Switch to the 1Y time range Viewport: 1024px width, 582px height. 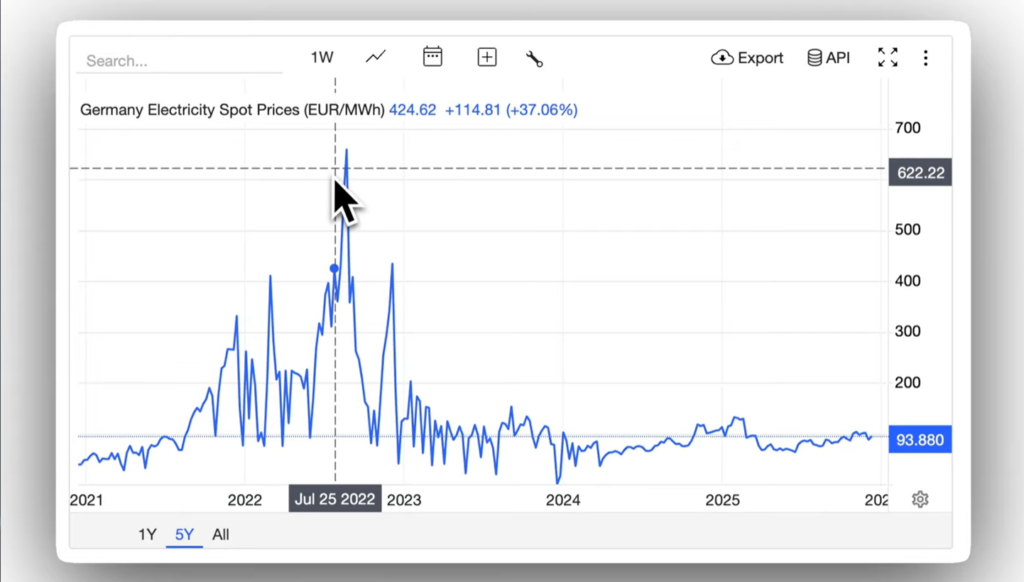[147, 535]
